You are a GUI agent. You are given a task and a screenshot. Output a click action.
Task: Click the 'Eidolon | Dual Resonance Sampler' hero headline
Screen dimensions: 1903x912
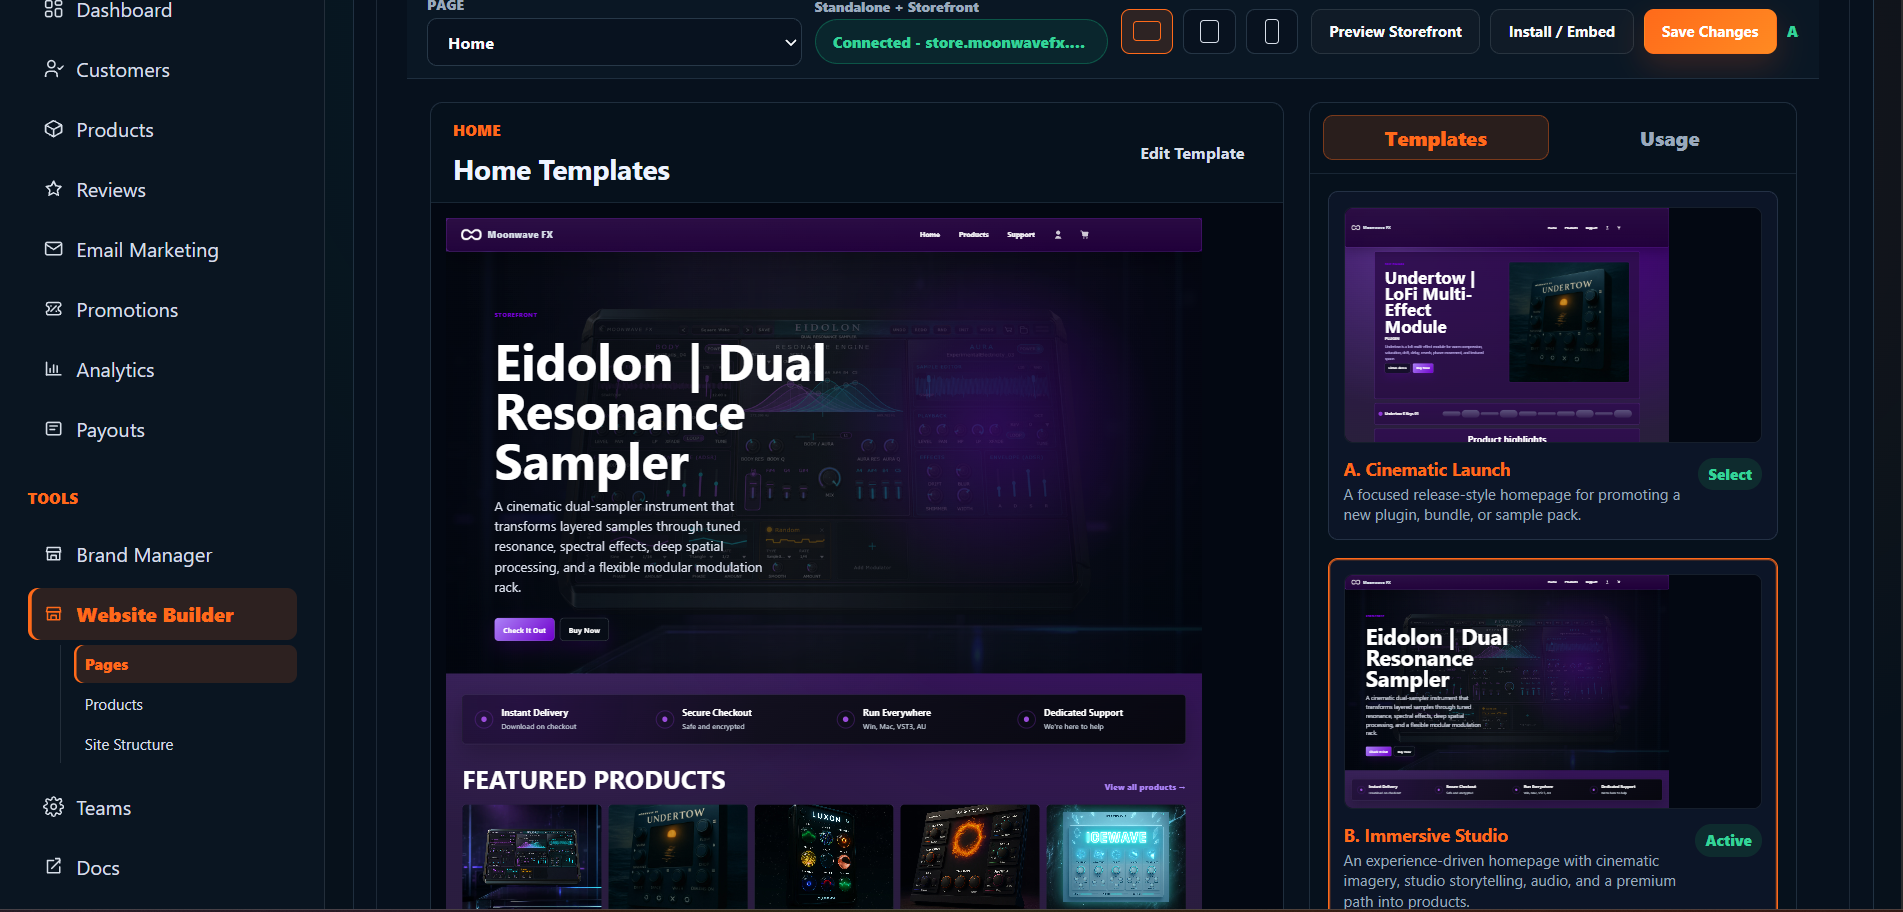[661, 413]
